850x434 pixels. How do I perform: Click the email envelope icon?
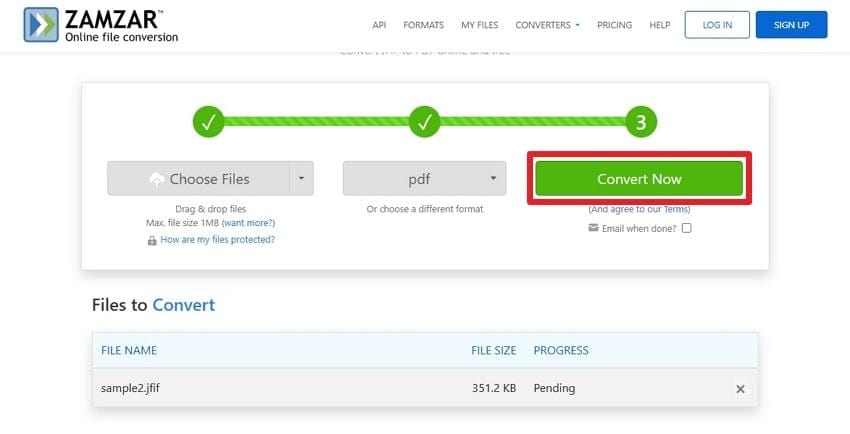(x=593, y=228)
